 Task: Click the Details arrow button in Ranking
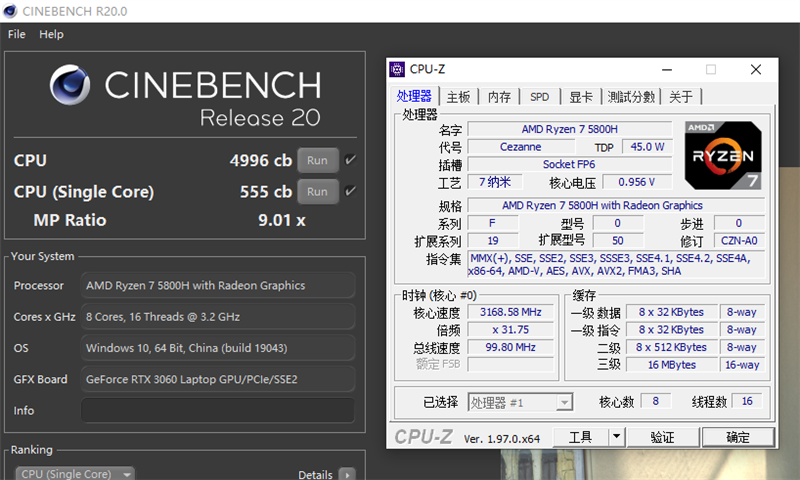(x=347, y=474)
